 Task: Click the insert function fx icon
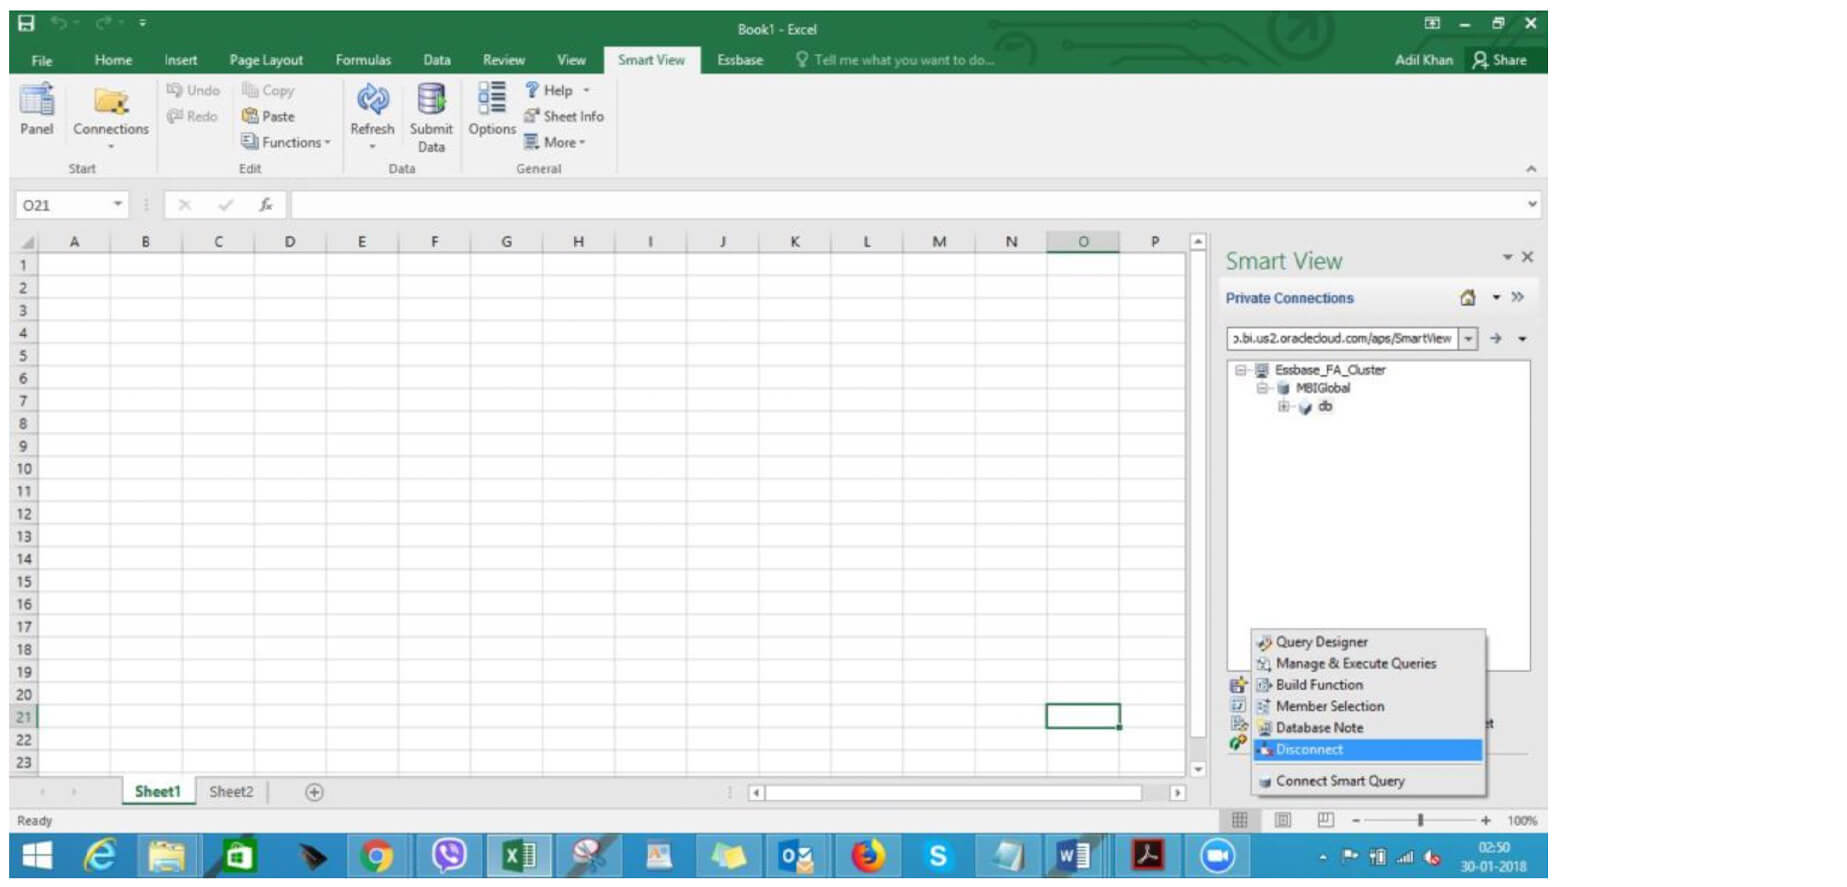(x=266, y=205)
